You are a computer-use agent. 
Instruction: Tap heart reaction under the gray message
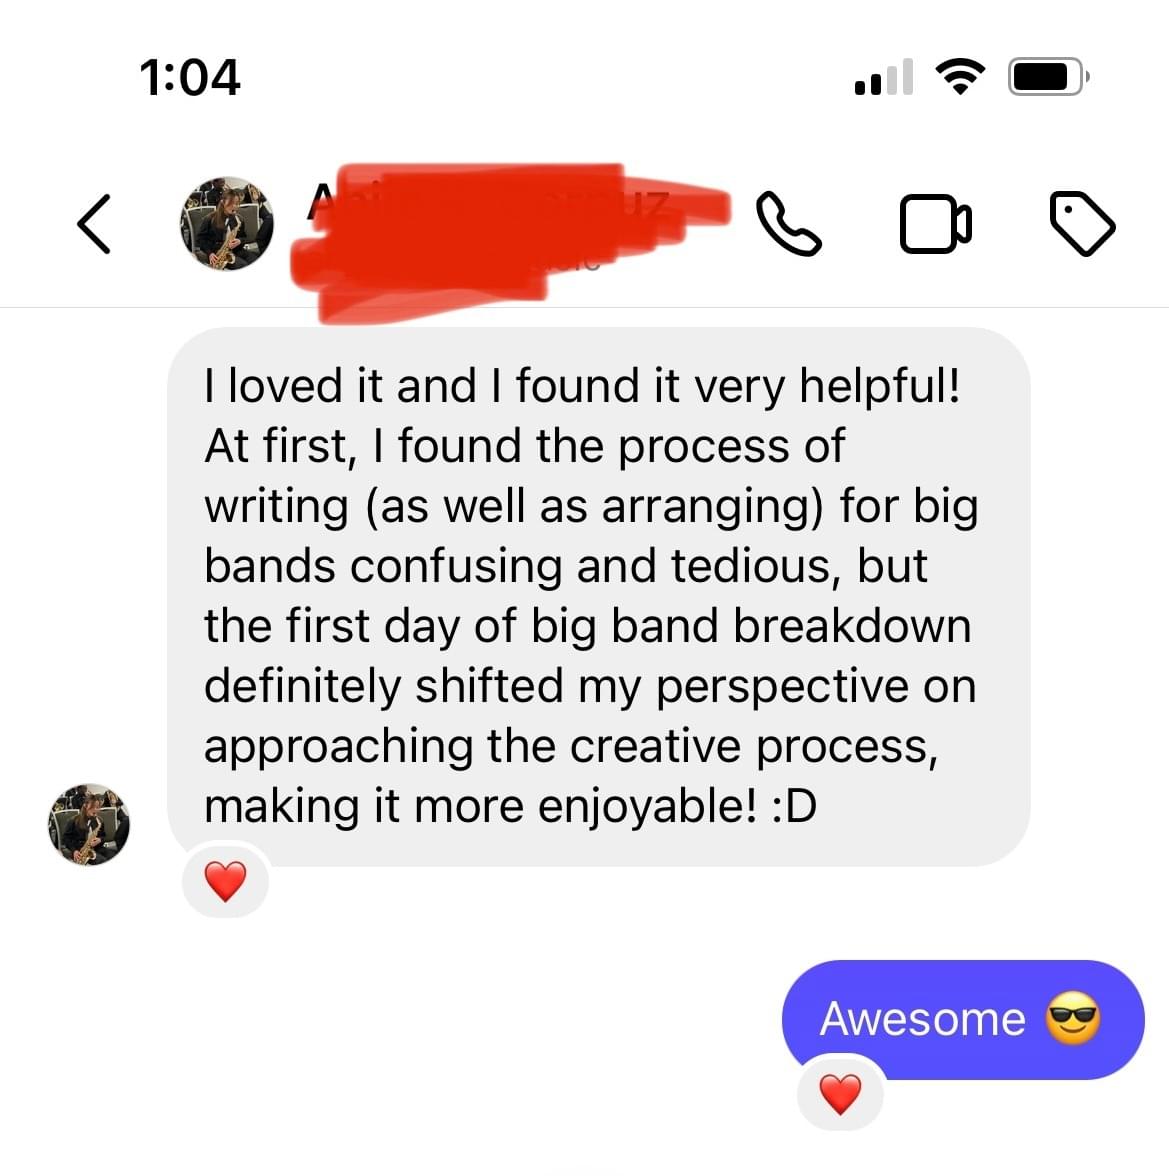click(226, 880)
